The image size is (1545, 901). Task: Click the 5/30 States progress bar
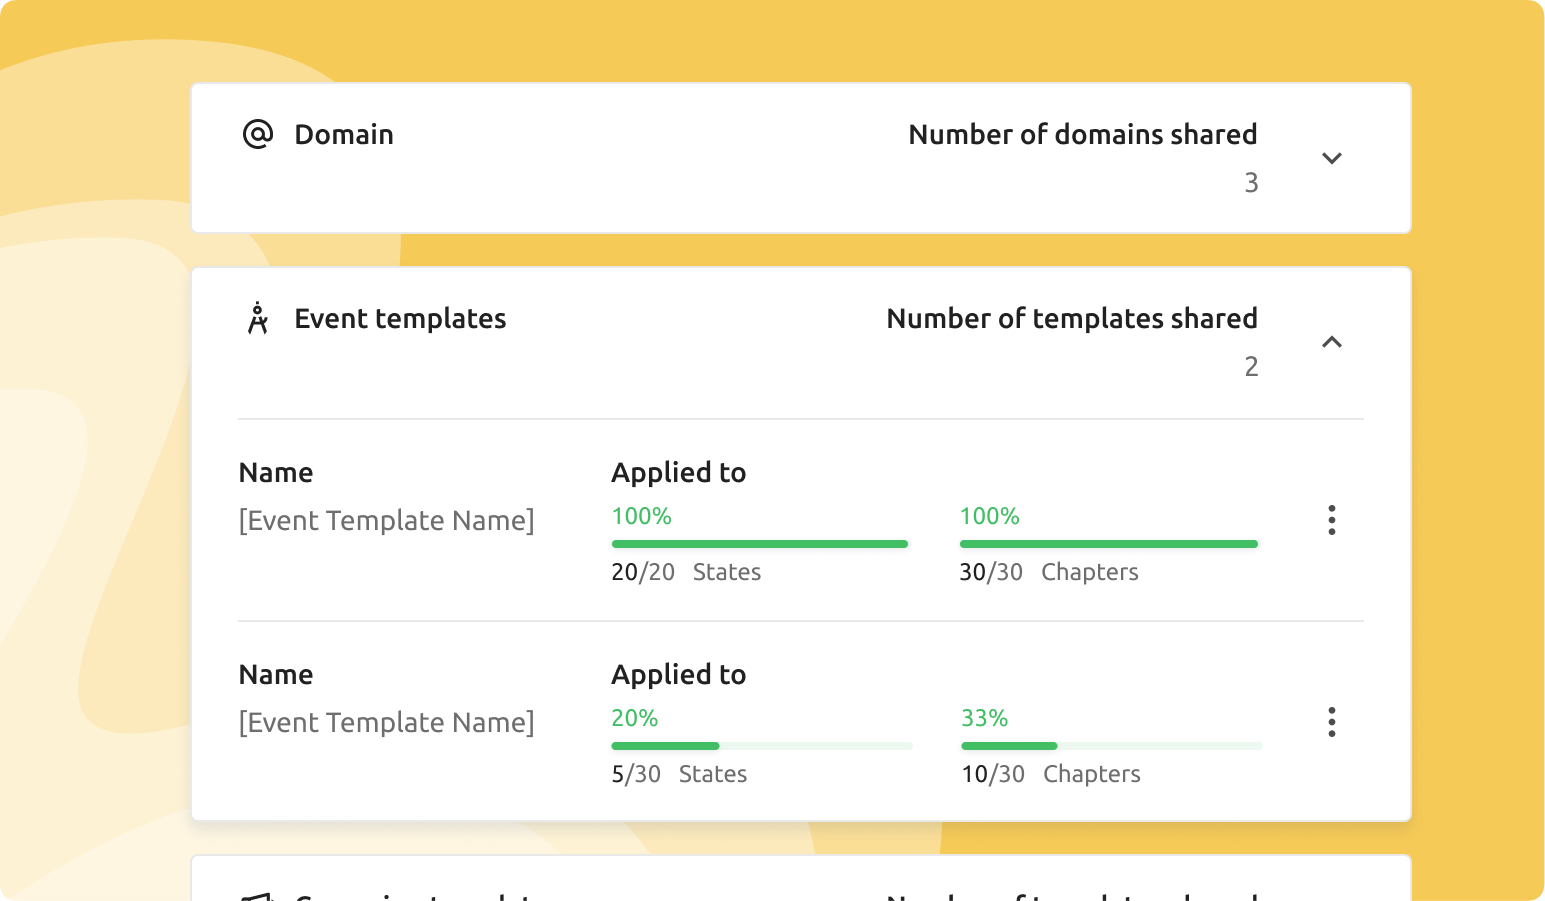coord(761,746)
